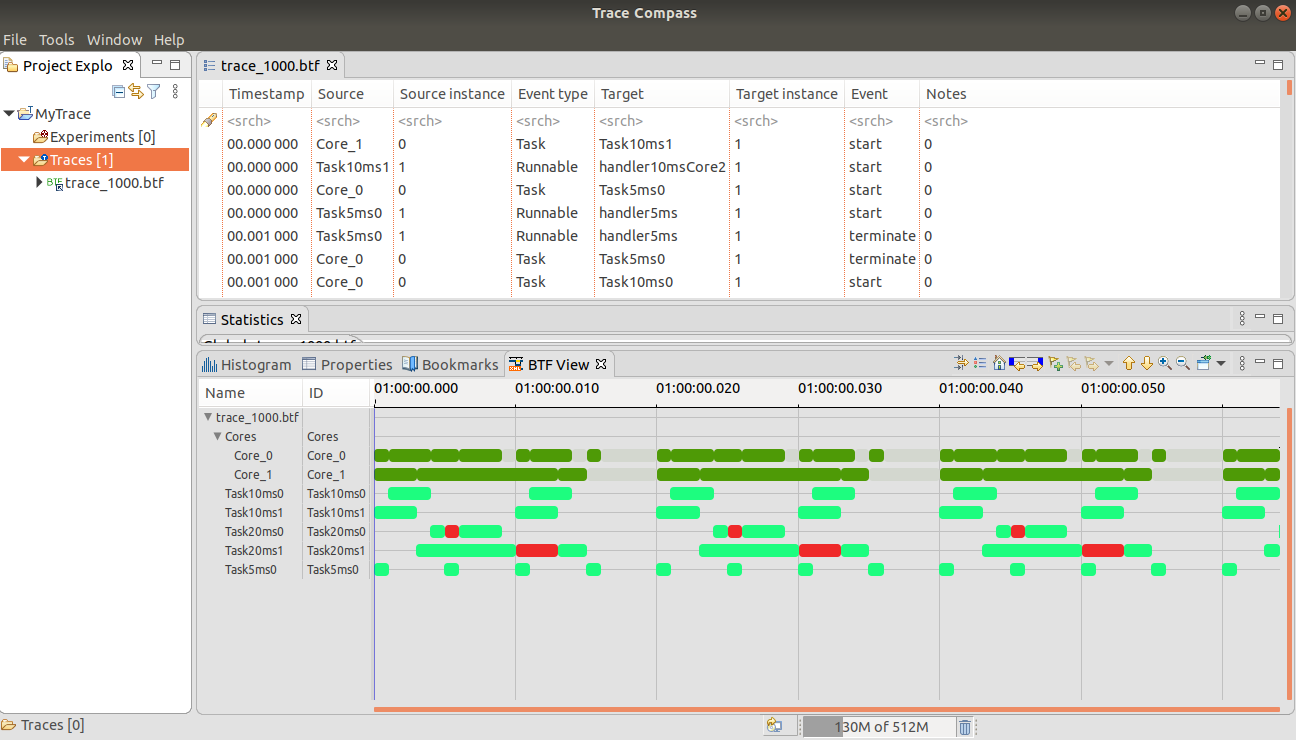Open Project Explorer three-dot view menu
This screenshot has height=740, width=1296.
(175, 91)
